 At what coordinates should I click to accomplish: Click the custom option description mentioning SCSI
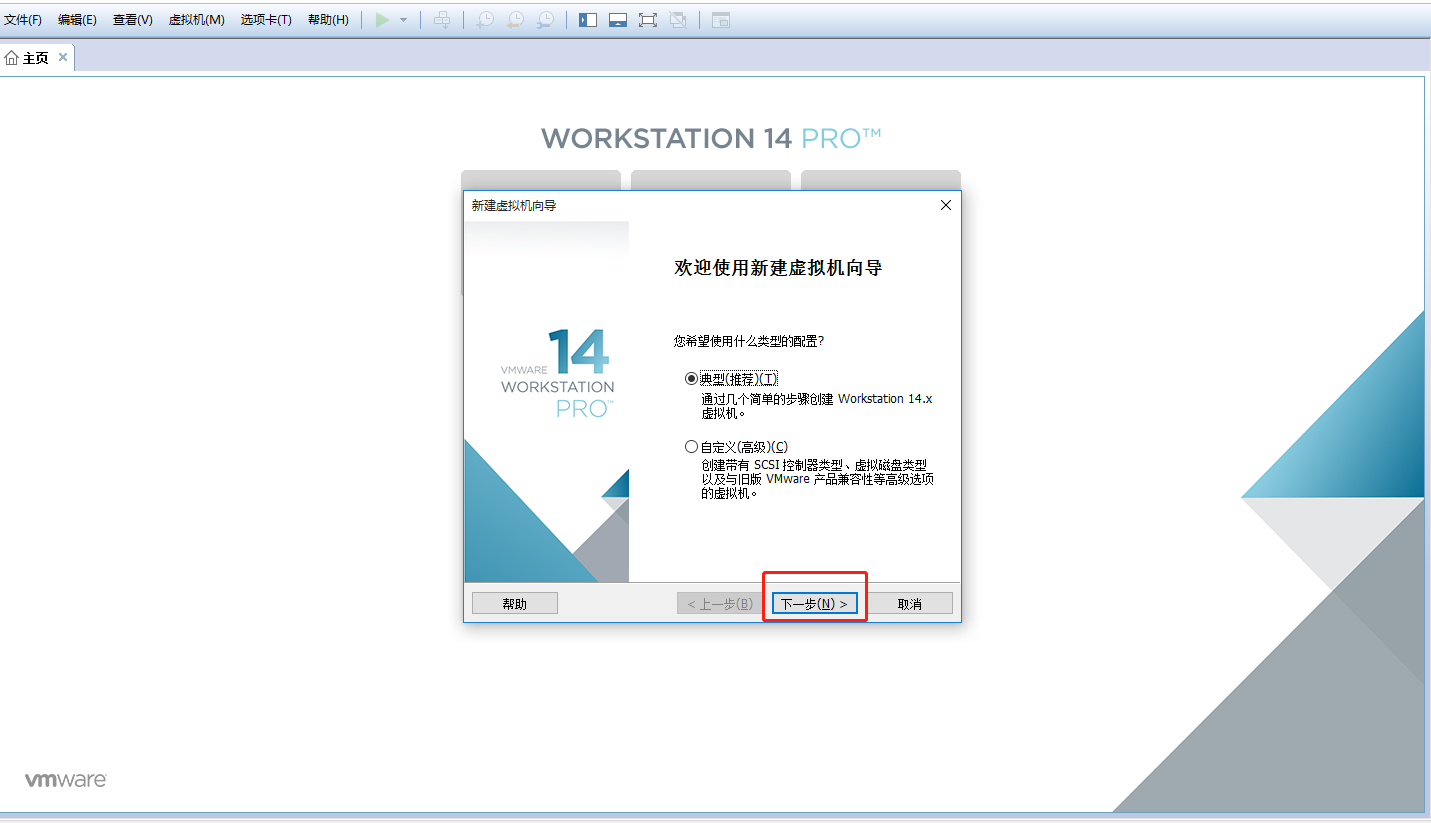(x=817, y=479)
